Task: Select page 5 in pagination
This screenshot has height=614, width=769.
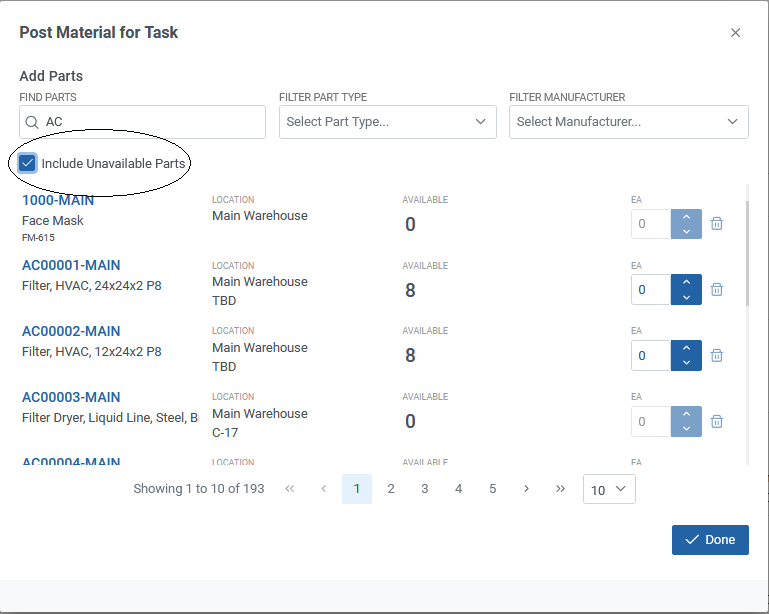Action: [x=492, y=488]
